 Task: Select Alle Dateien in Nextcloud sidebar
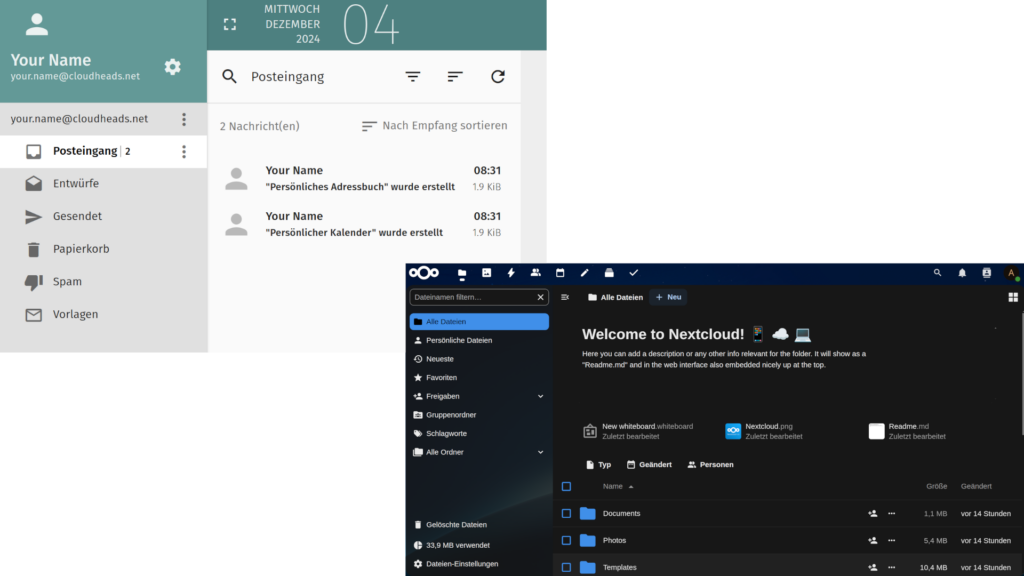pyautogui.click(x=479, y=321)
